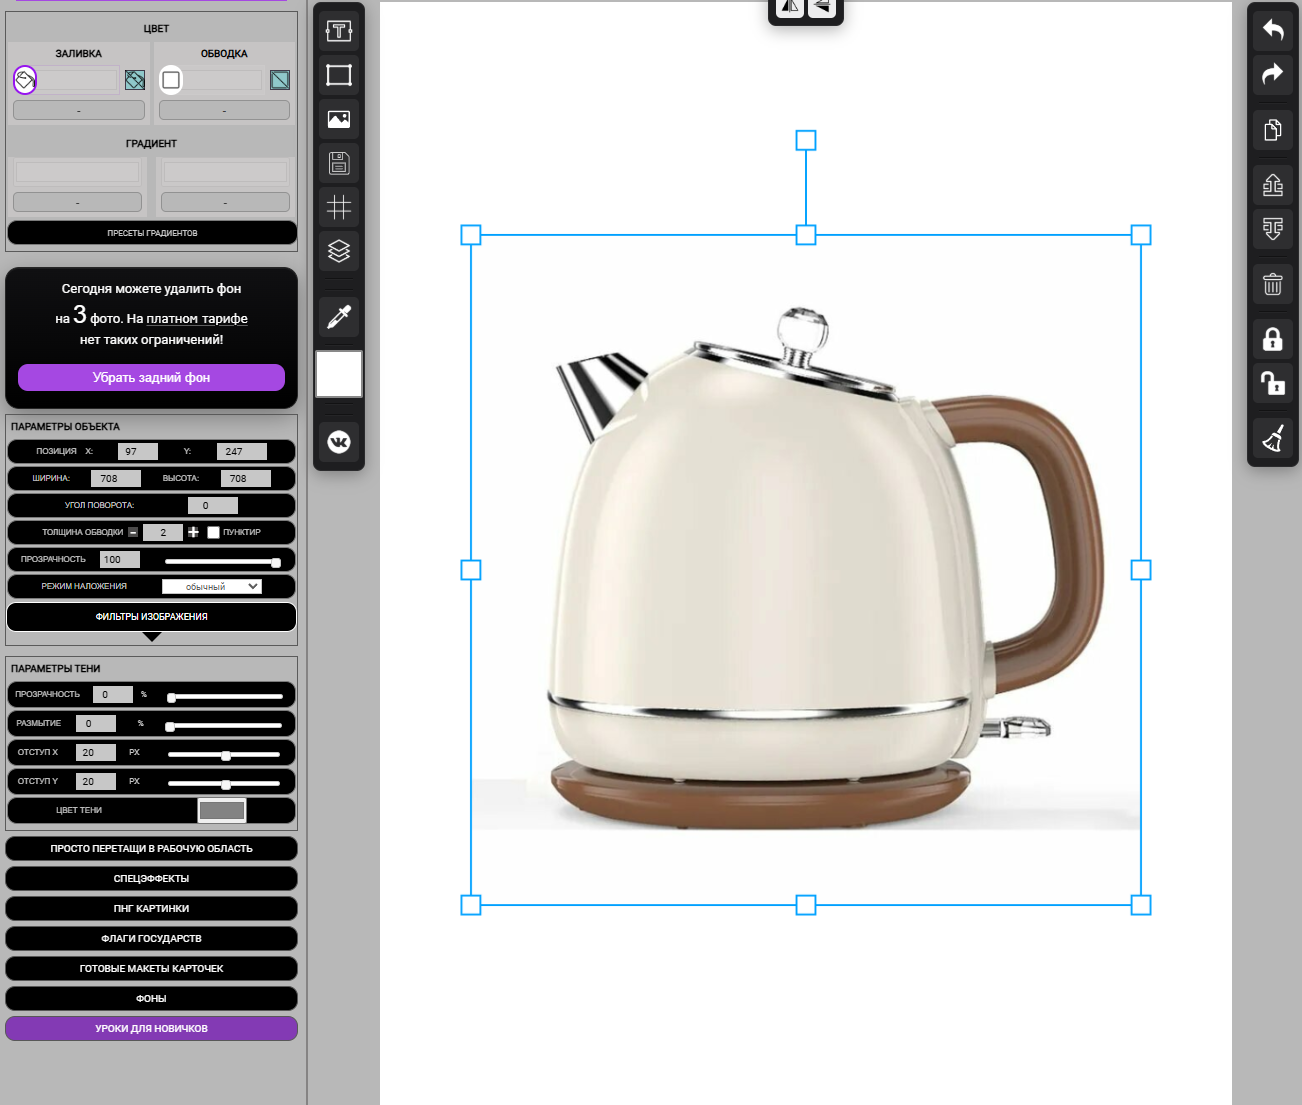Send object backward layer icon
The width and height of the screenshot is (1302, 1105).
click(x=1272, y=229)
